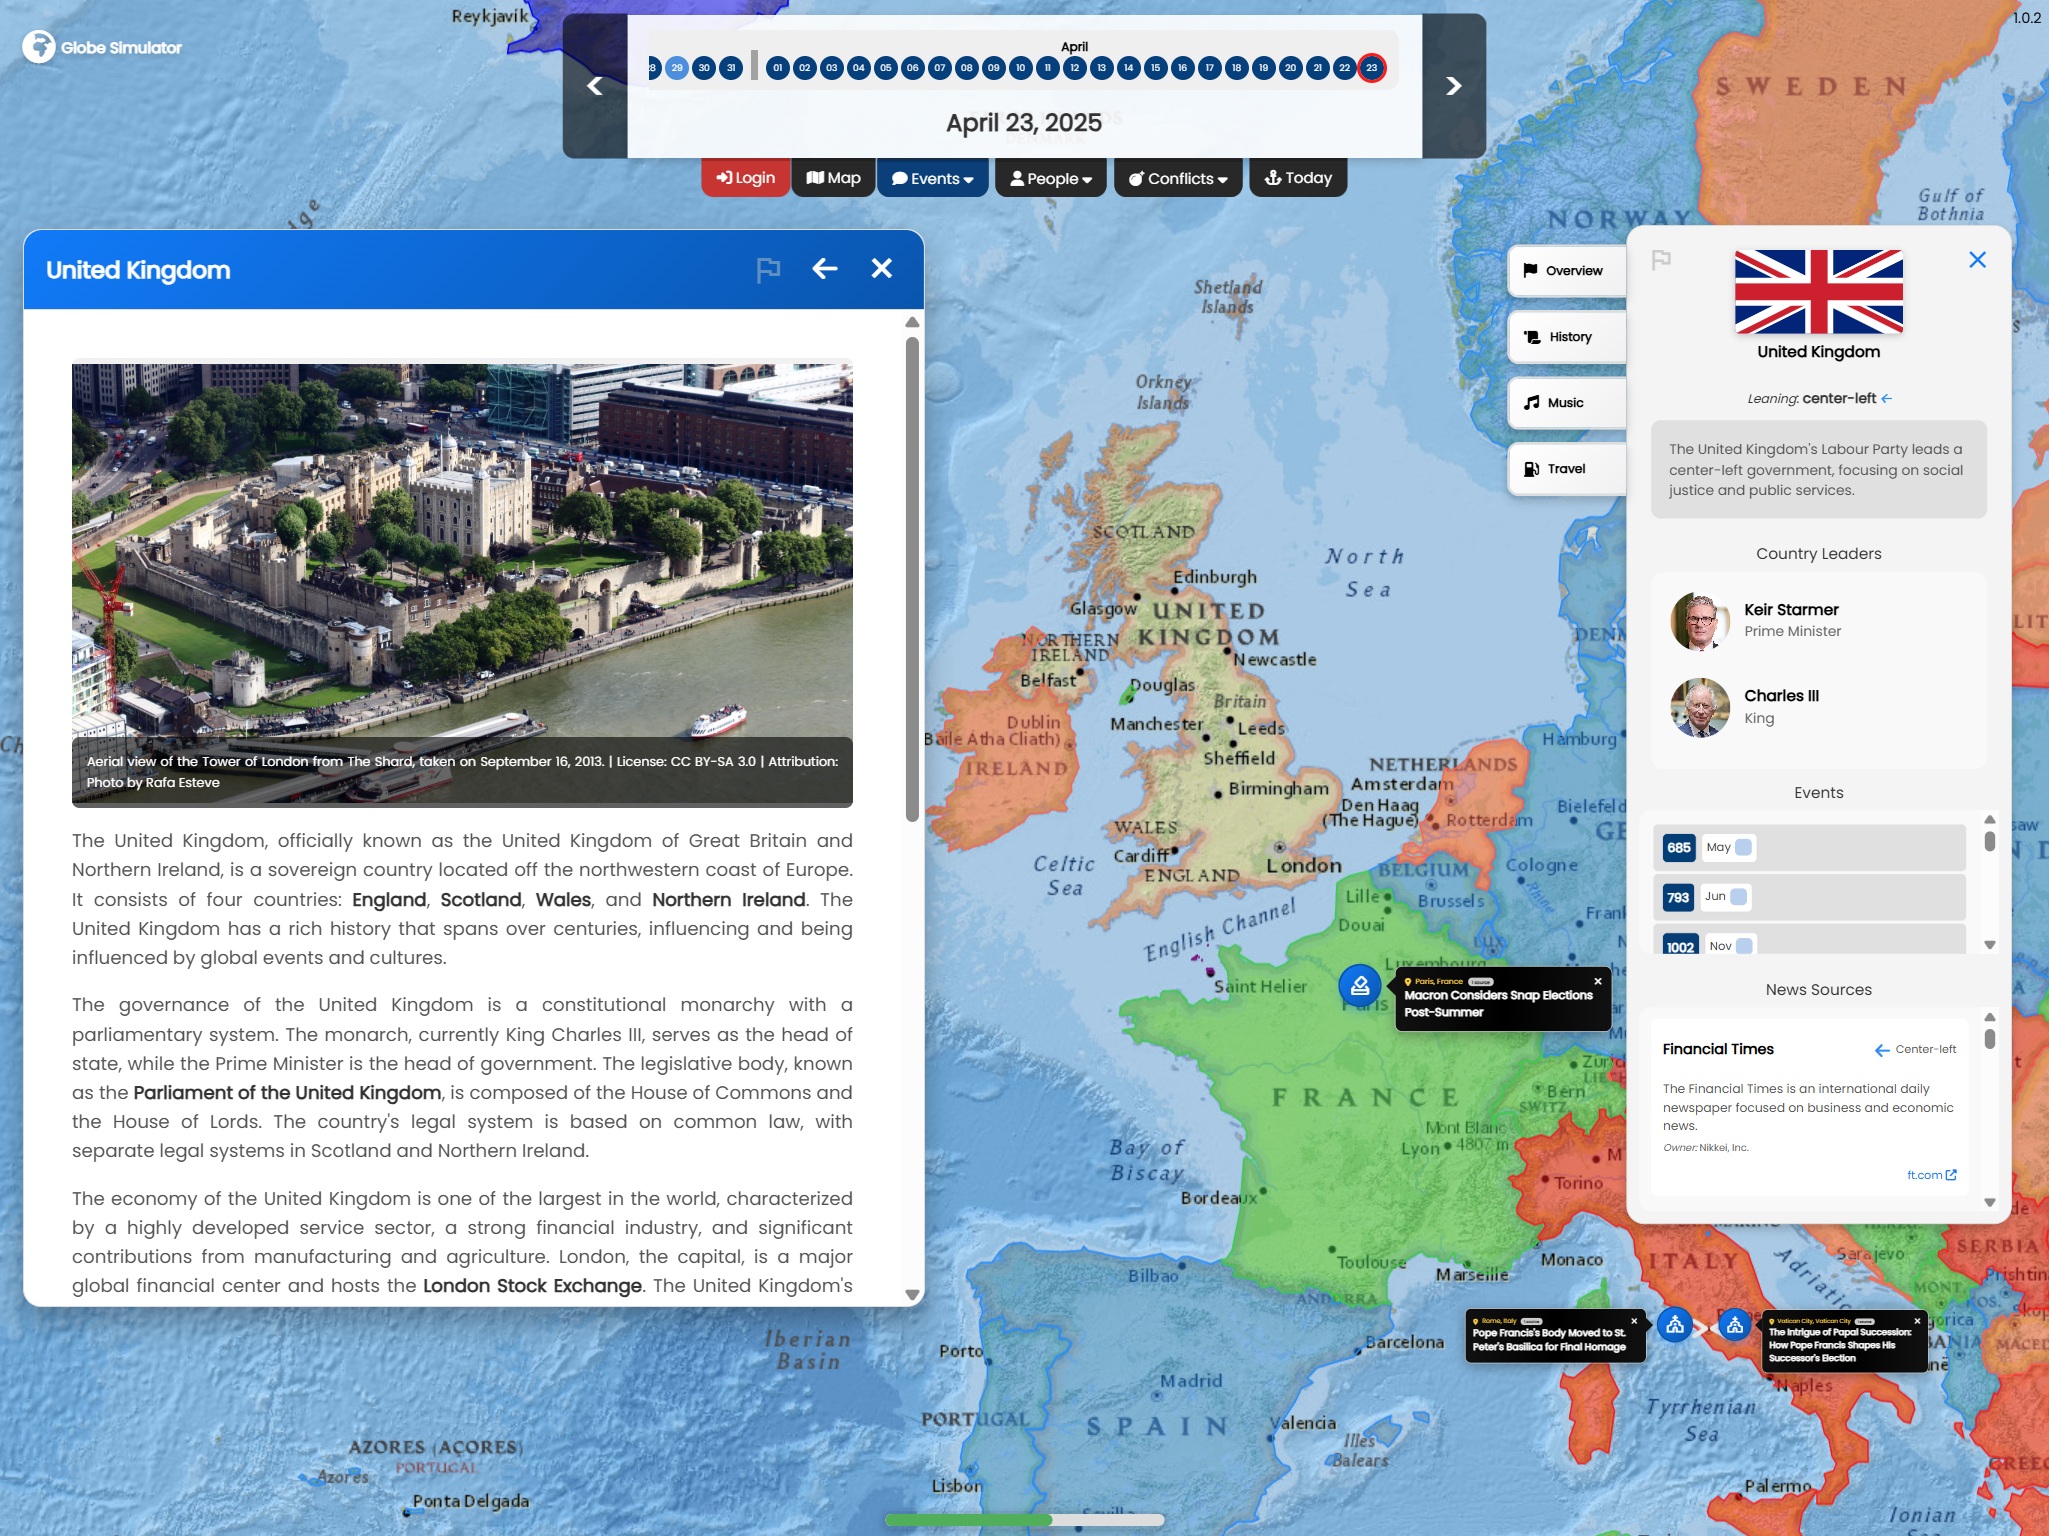Viewport: 2049px width, 1536px height.
Task: Click the flag icon in country info panel
Action: (x=1661, y=260)
